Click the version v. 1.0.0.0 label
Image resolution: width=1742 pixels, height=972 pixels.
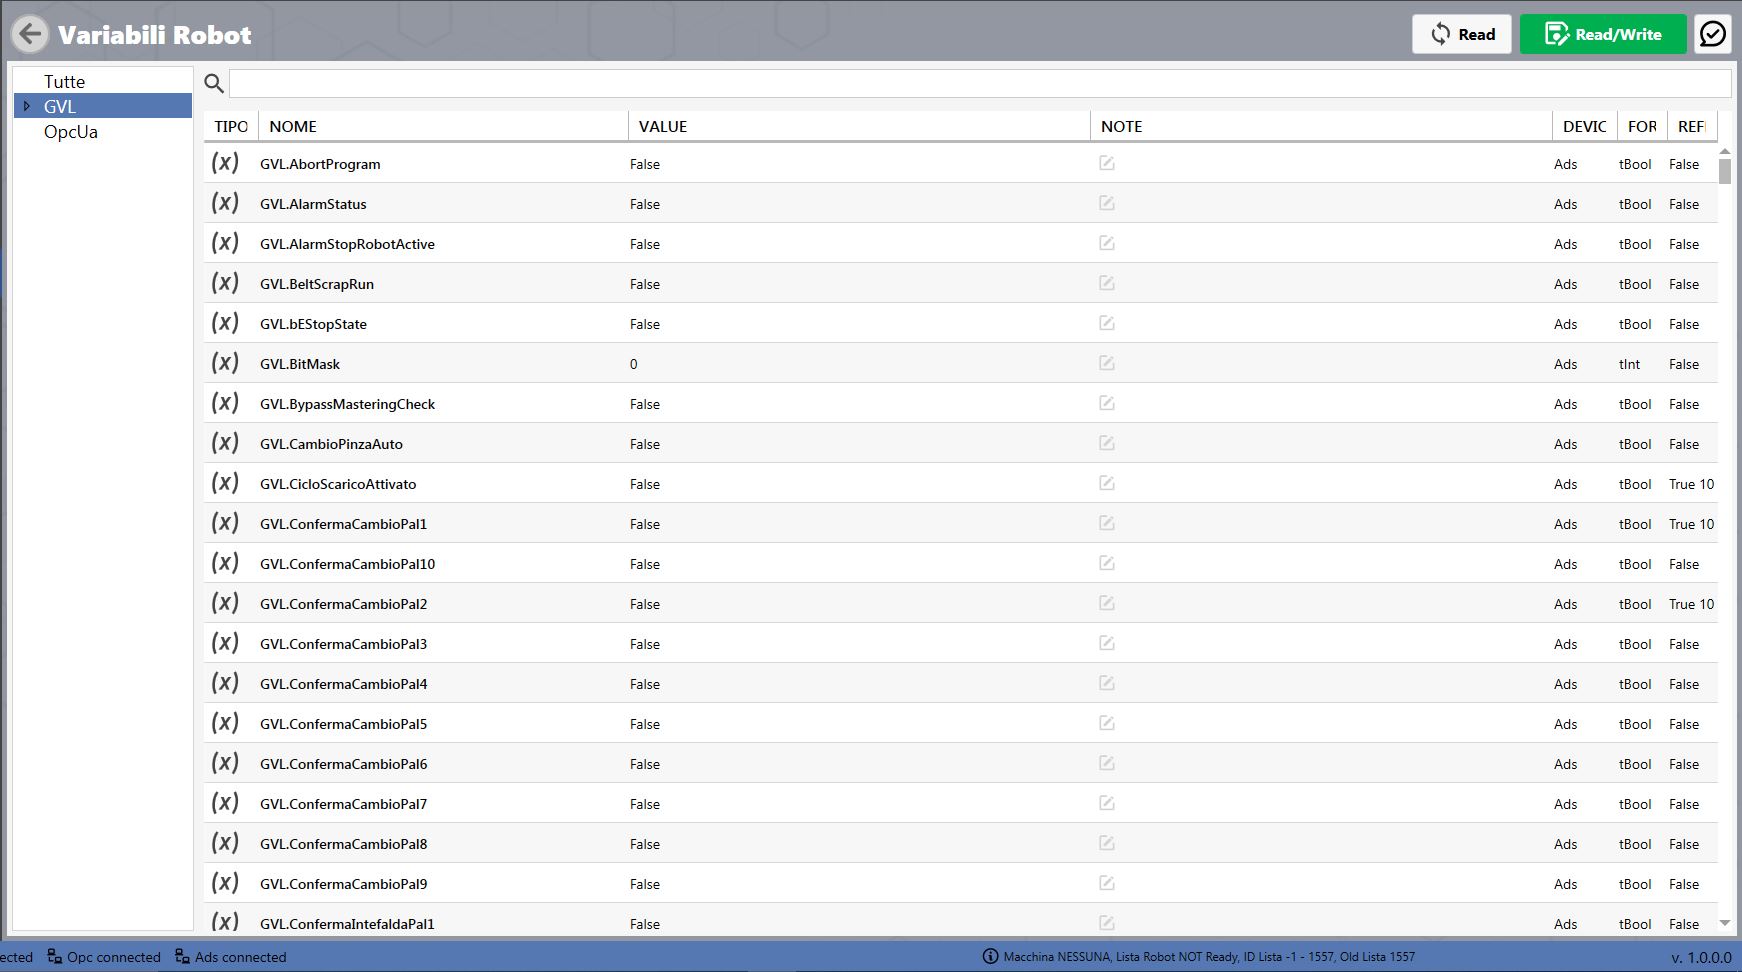1701,957
